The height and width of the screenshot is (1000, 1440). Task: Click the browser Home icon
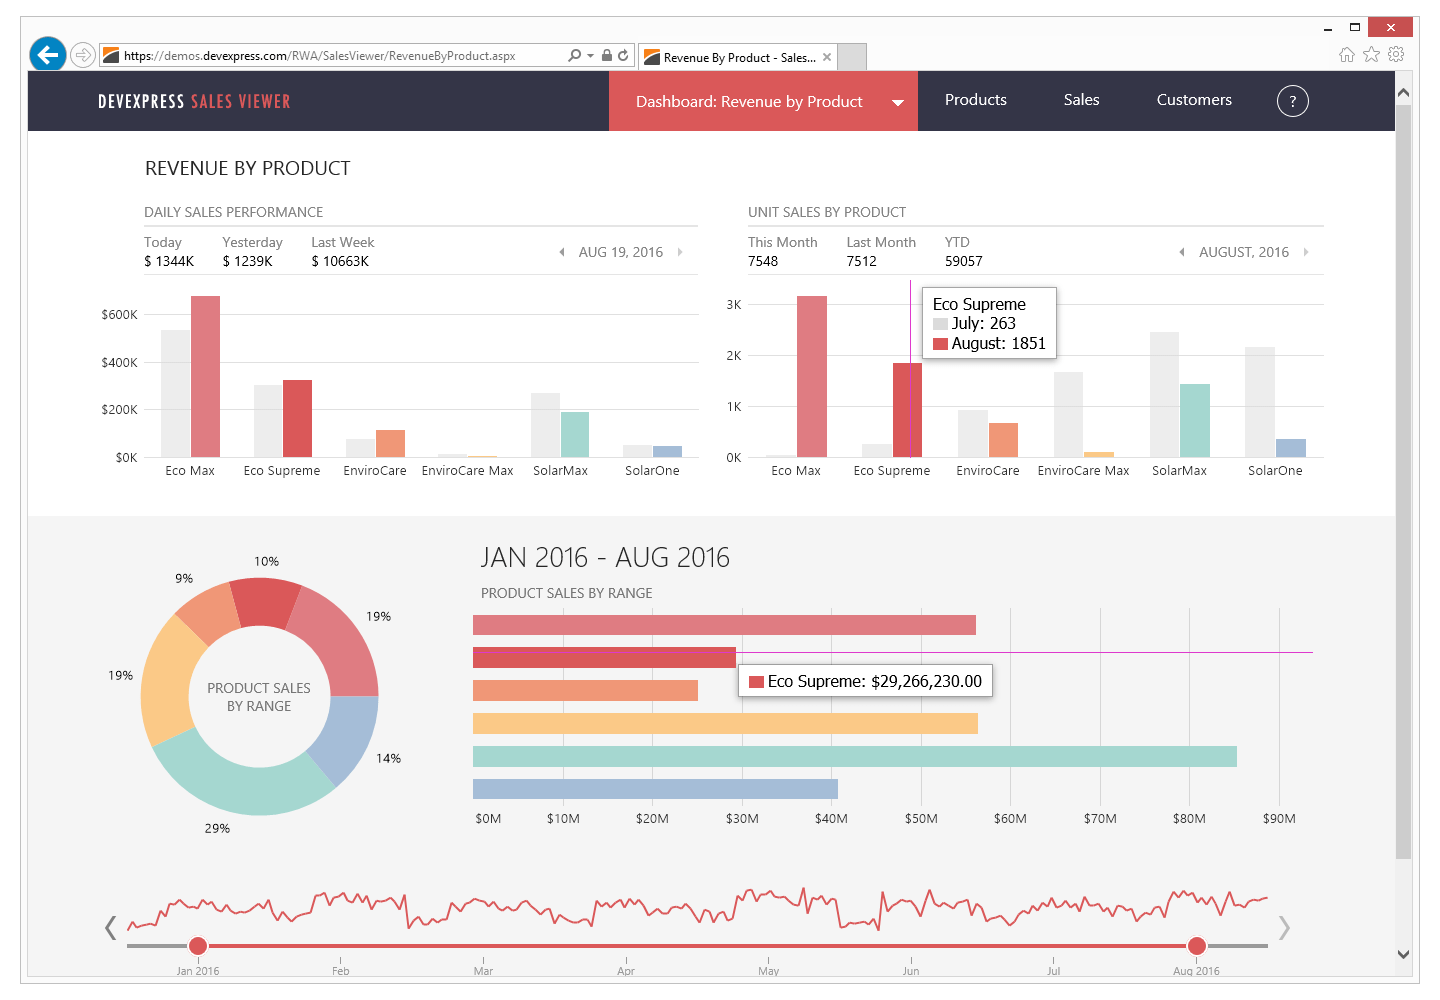[1346, 55]
